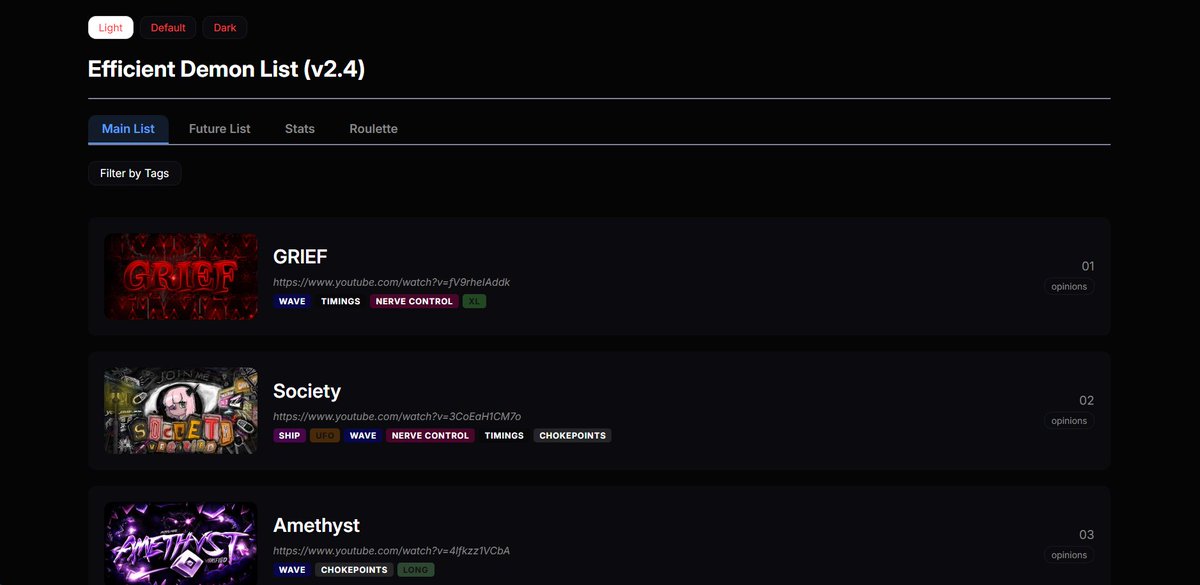
Task: Click the rank number 01
Action: [1088, 266]
